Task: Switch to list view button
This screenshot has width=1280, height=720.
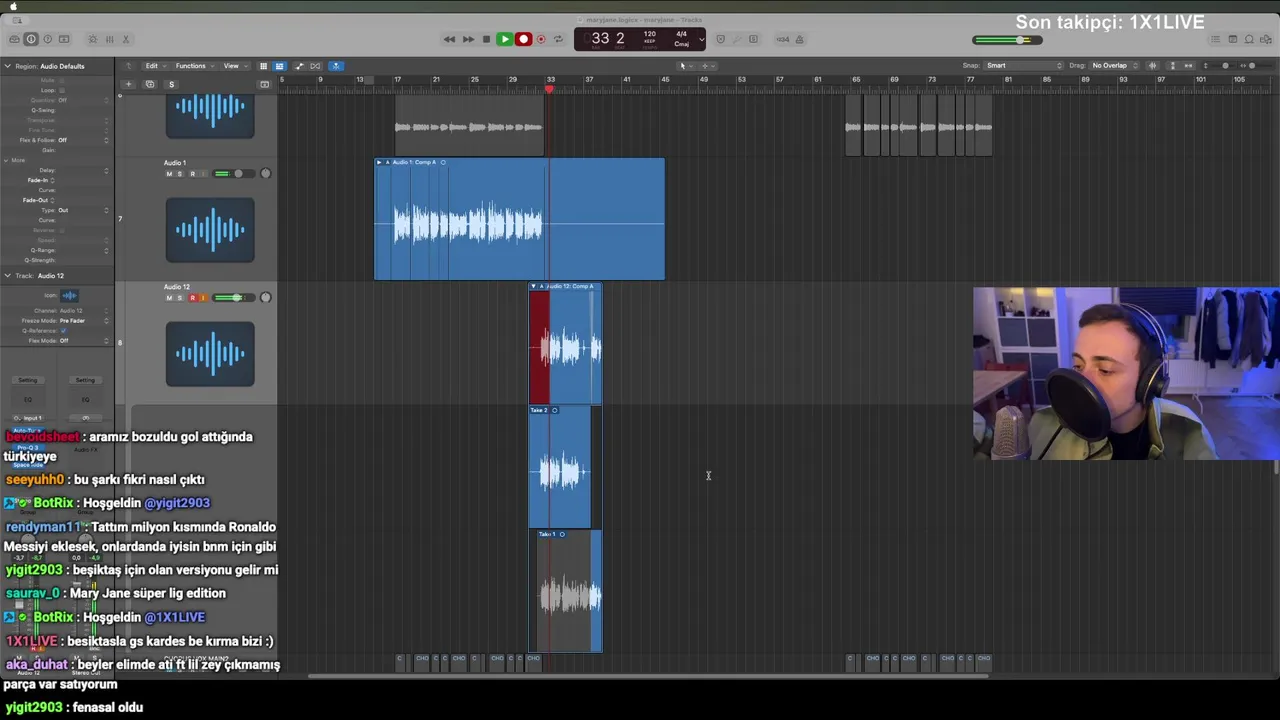Action: [279, 66]
